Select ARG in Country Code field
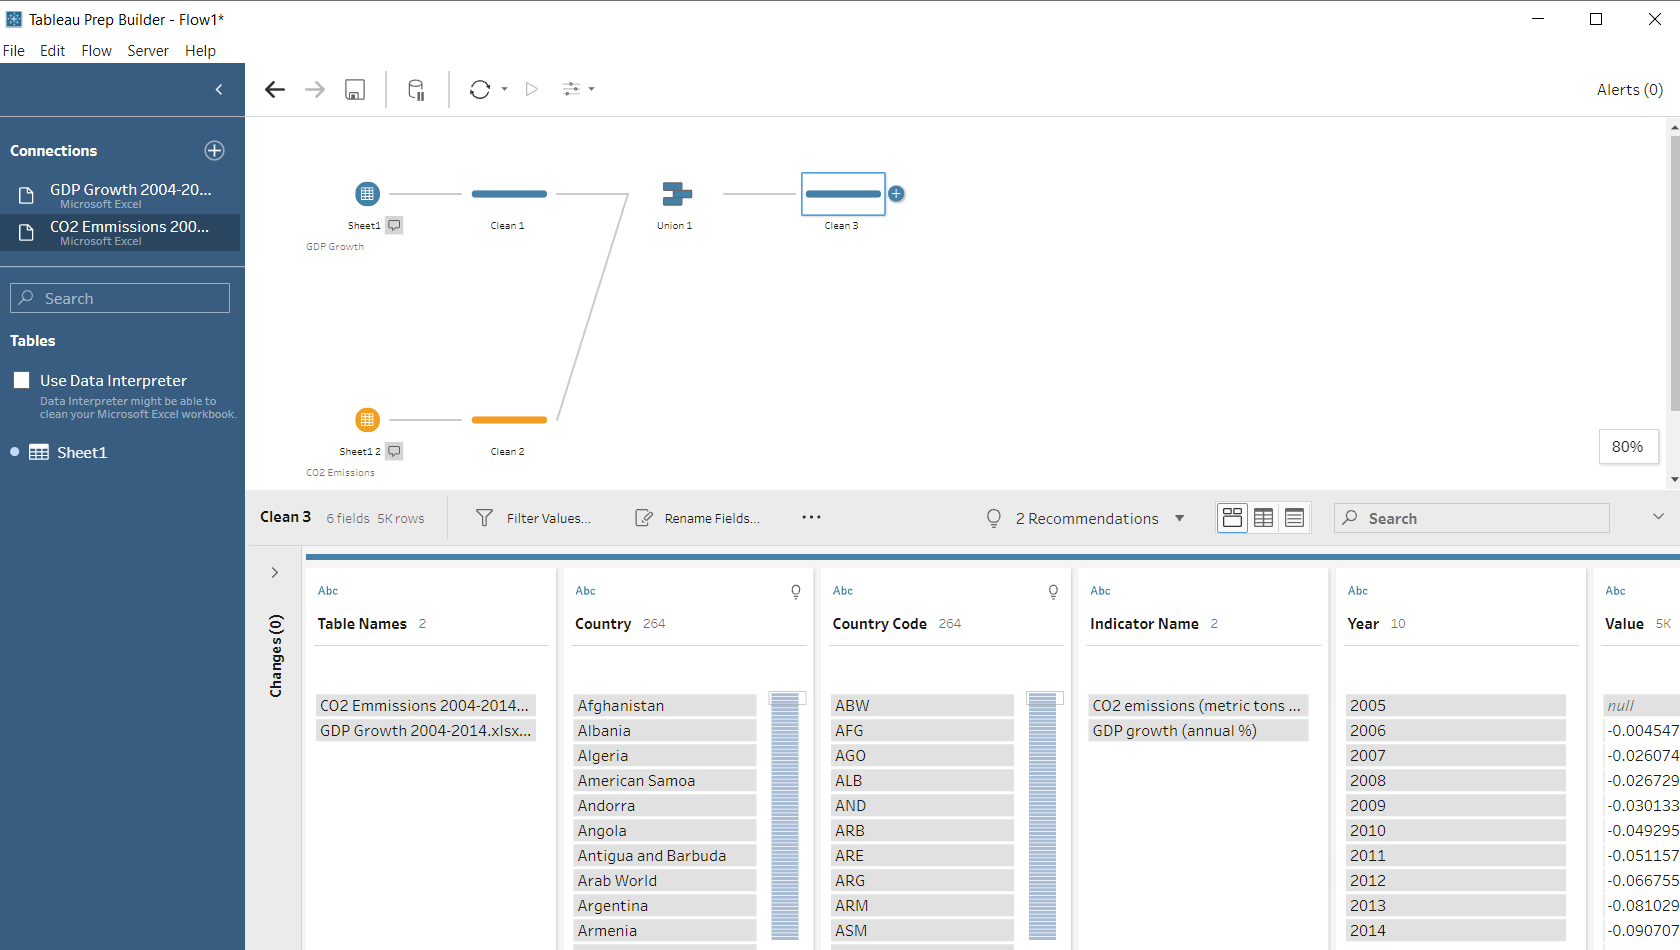The height and width of the screenshot is (950, 1680). [x=922, y=881]
